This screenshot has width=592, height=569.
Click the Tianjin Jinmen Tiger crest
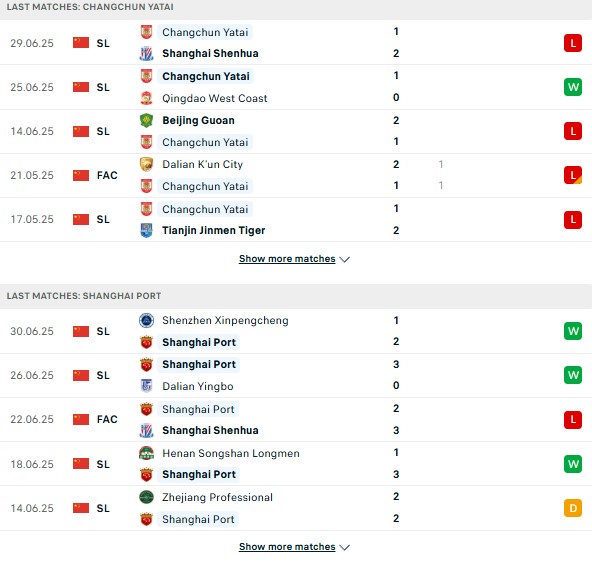coord(146,230)
